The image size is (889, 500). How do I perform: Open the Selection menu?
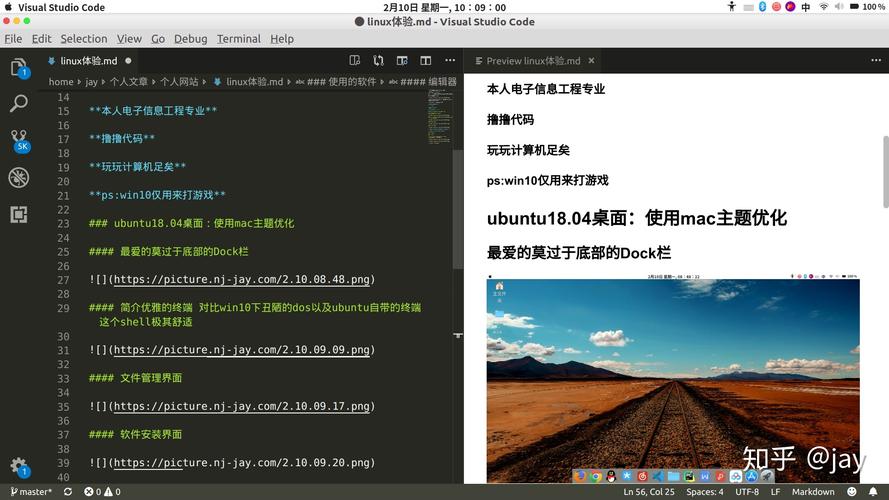[x=84, y=39]
